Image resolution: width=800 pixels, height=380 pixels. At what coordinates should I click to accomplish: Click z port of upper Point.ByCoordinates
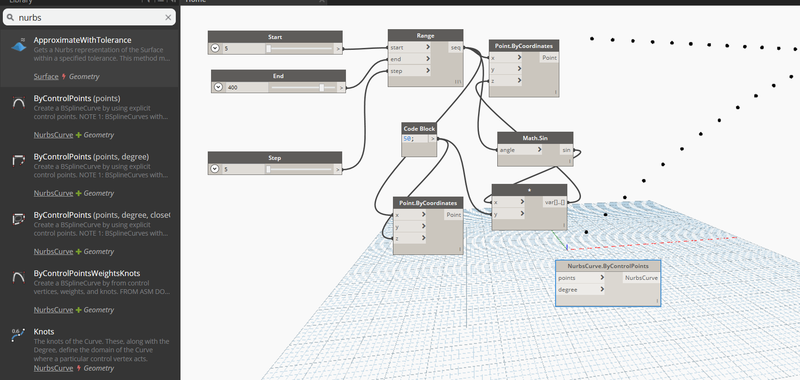[506, 81]
